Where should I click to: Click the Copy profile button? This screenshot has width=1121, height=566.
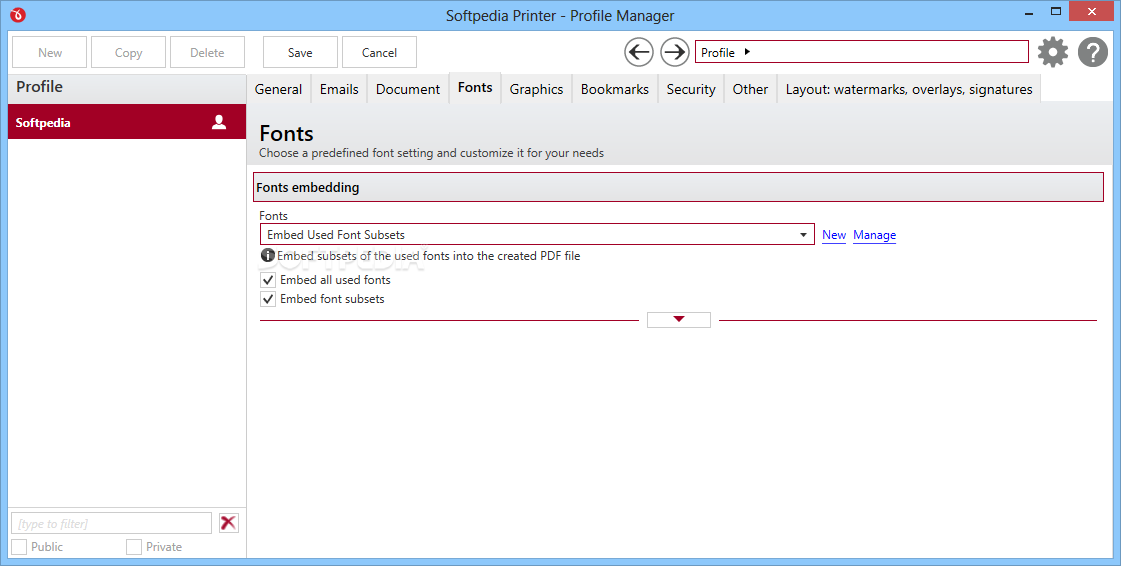coord(129,52)
